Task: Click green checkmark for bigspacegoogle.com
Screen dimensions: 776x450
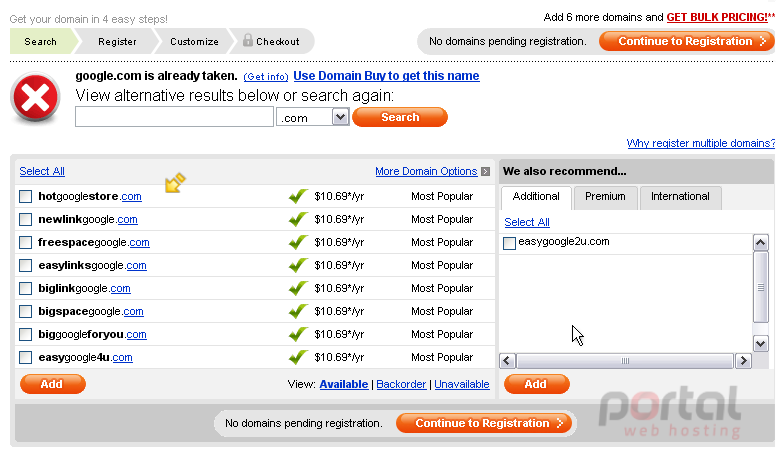Action: point(298,311)
